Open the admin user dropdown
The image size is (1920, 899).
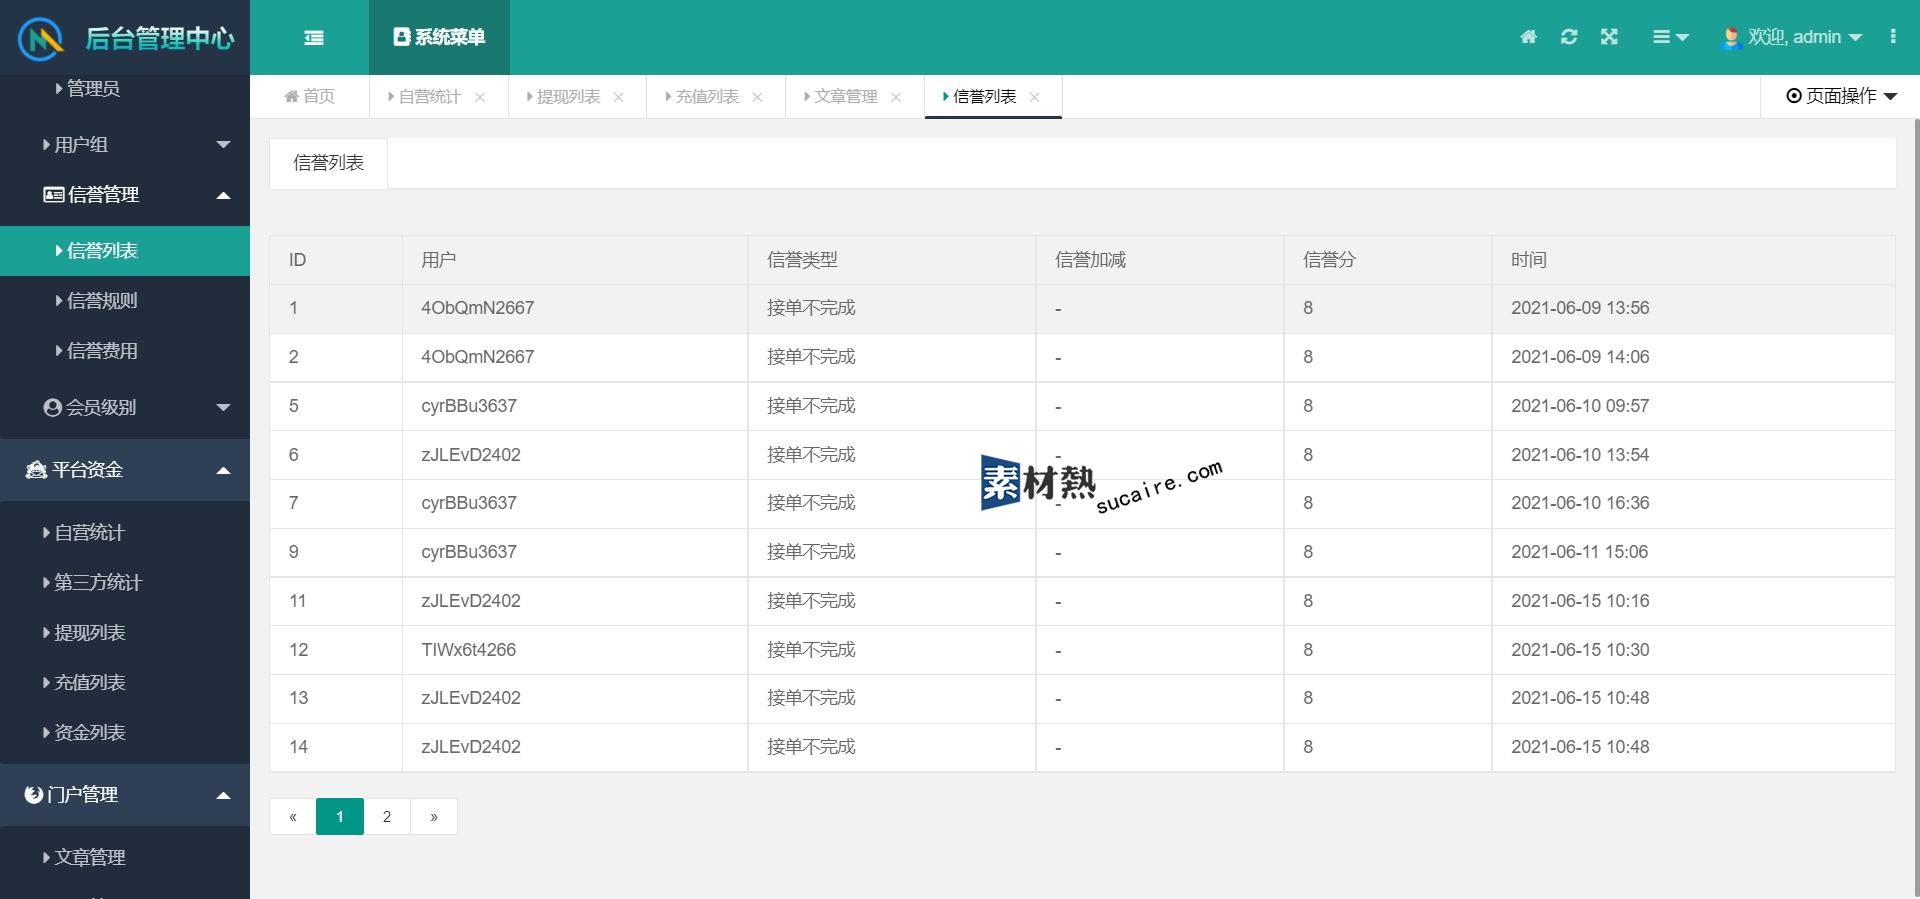click(x=1792, y=37)
